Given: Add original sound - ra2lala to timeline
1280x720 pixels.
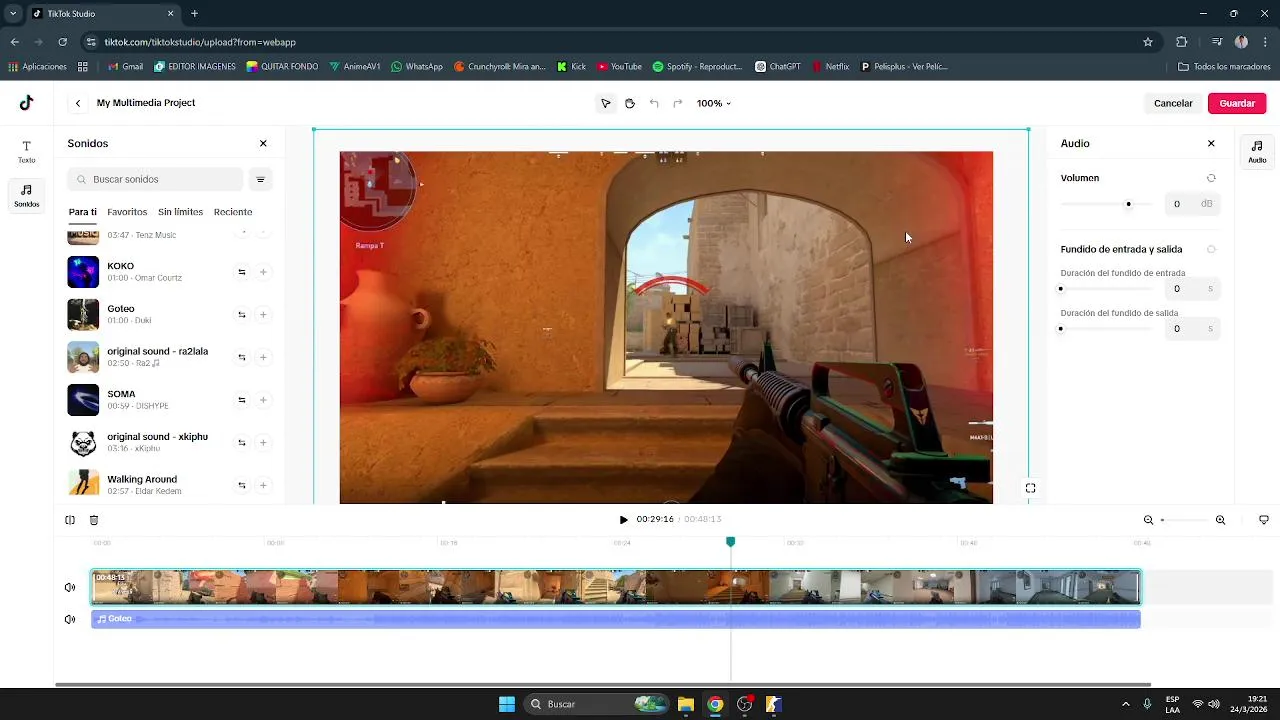Looking at the screenshot, I should pos(263,357).
